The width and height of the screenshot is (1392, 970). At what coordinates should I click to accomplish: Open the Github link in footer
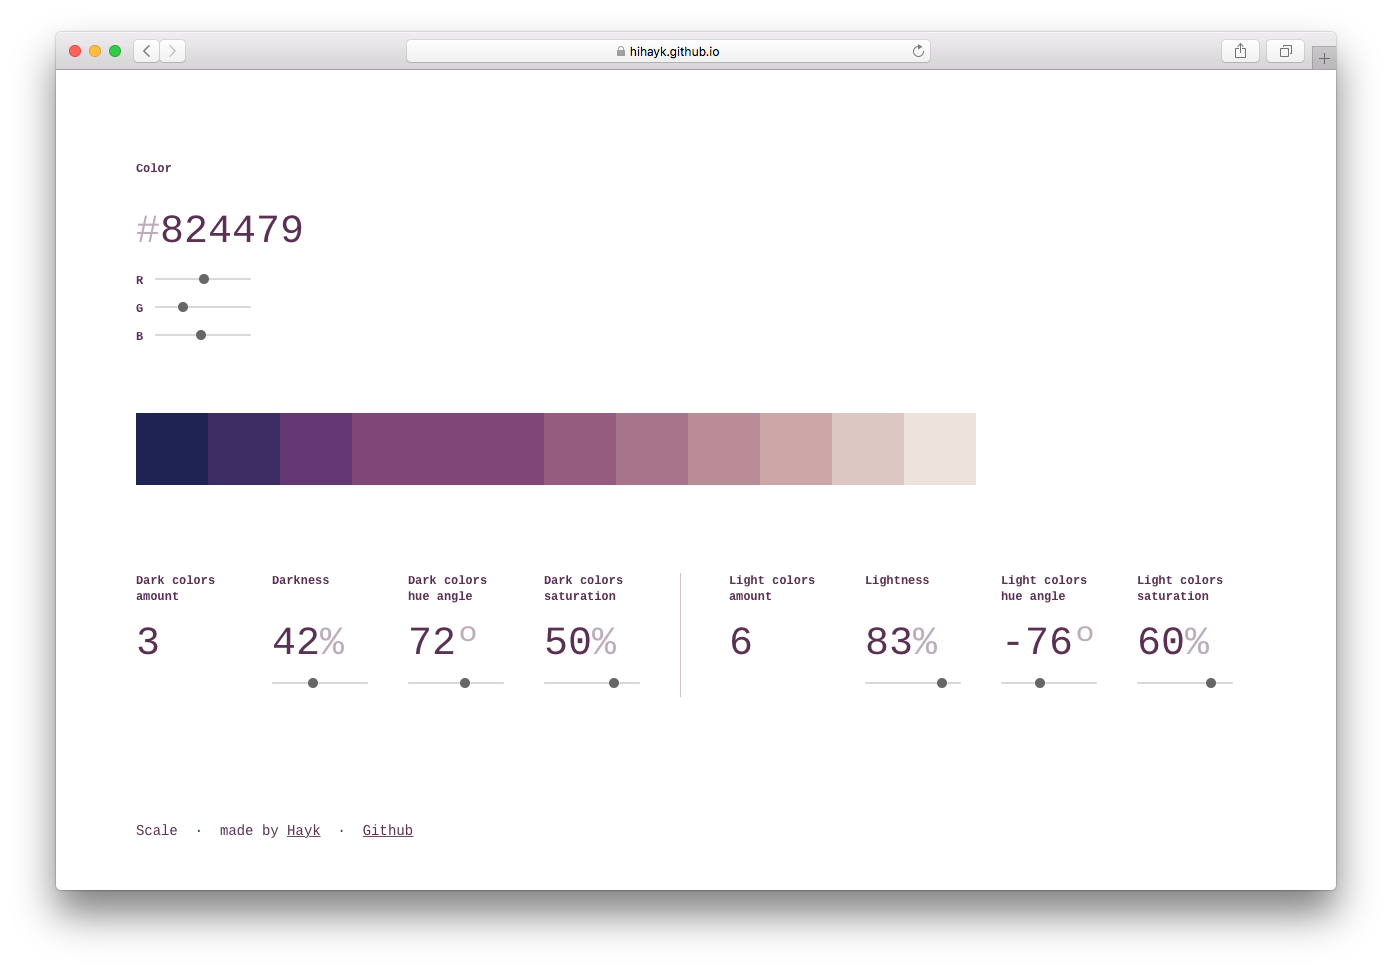pyautogui.click(x=388, y=830)
